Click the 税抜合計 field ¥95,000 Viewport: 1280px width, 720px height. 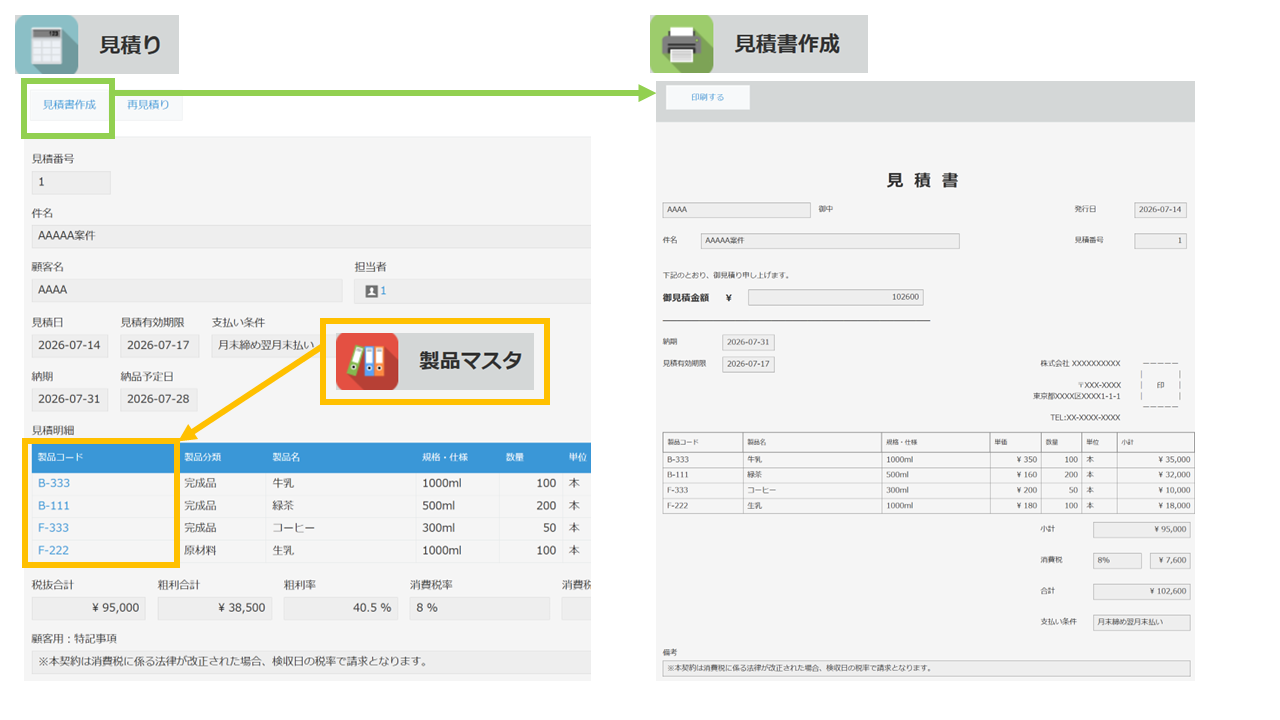coord(89,608)
